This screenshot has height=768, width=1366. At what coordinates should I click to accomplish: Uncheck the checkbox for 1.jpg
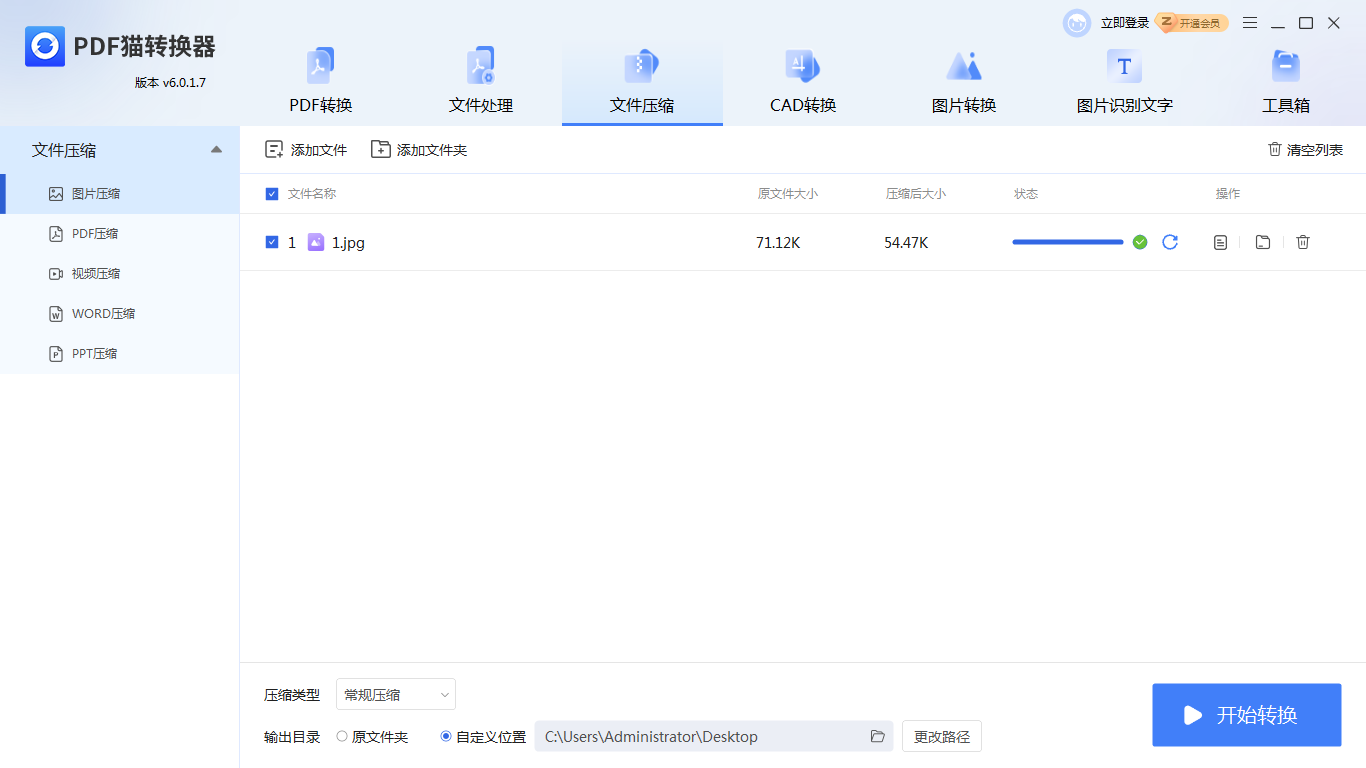point(272,242)
